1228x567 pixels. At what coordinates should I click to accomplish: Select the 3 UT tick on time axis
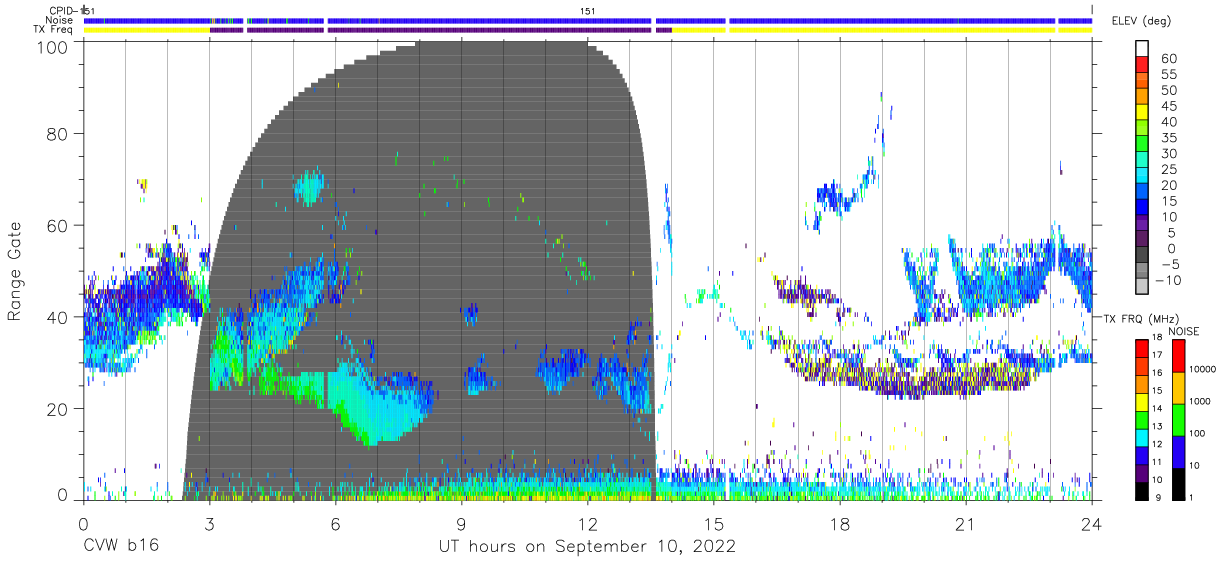pyautogui.click(x=209, y=524)
